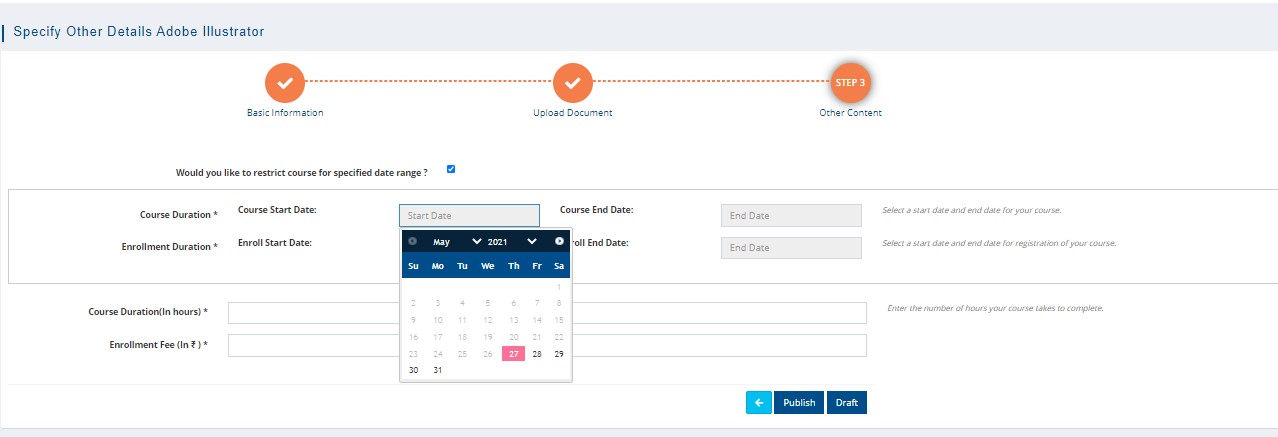Viewport: 1278px width, 437px height.
Task: Click the Basic Information step label
Action: pos(285,113)
